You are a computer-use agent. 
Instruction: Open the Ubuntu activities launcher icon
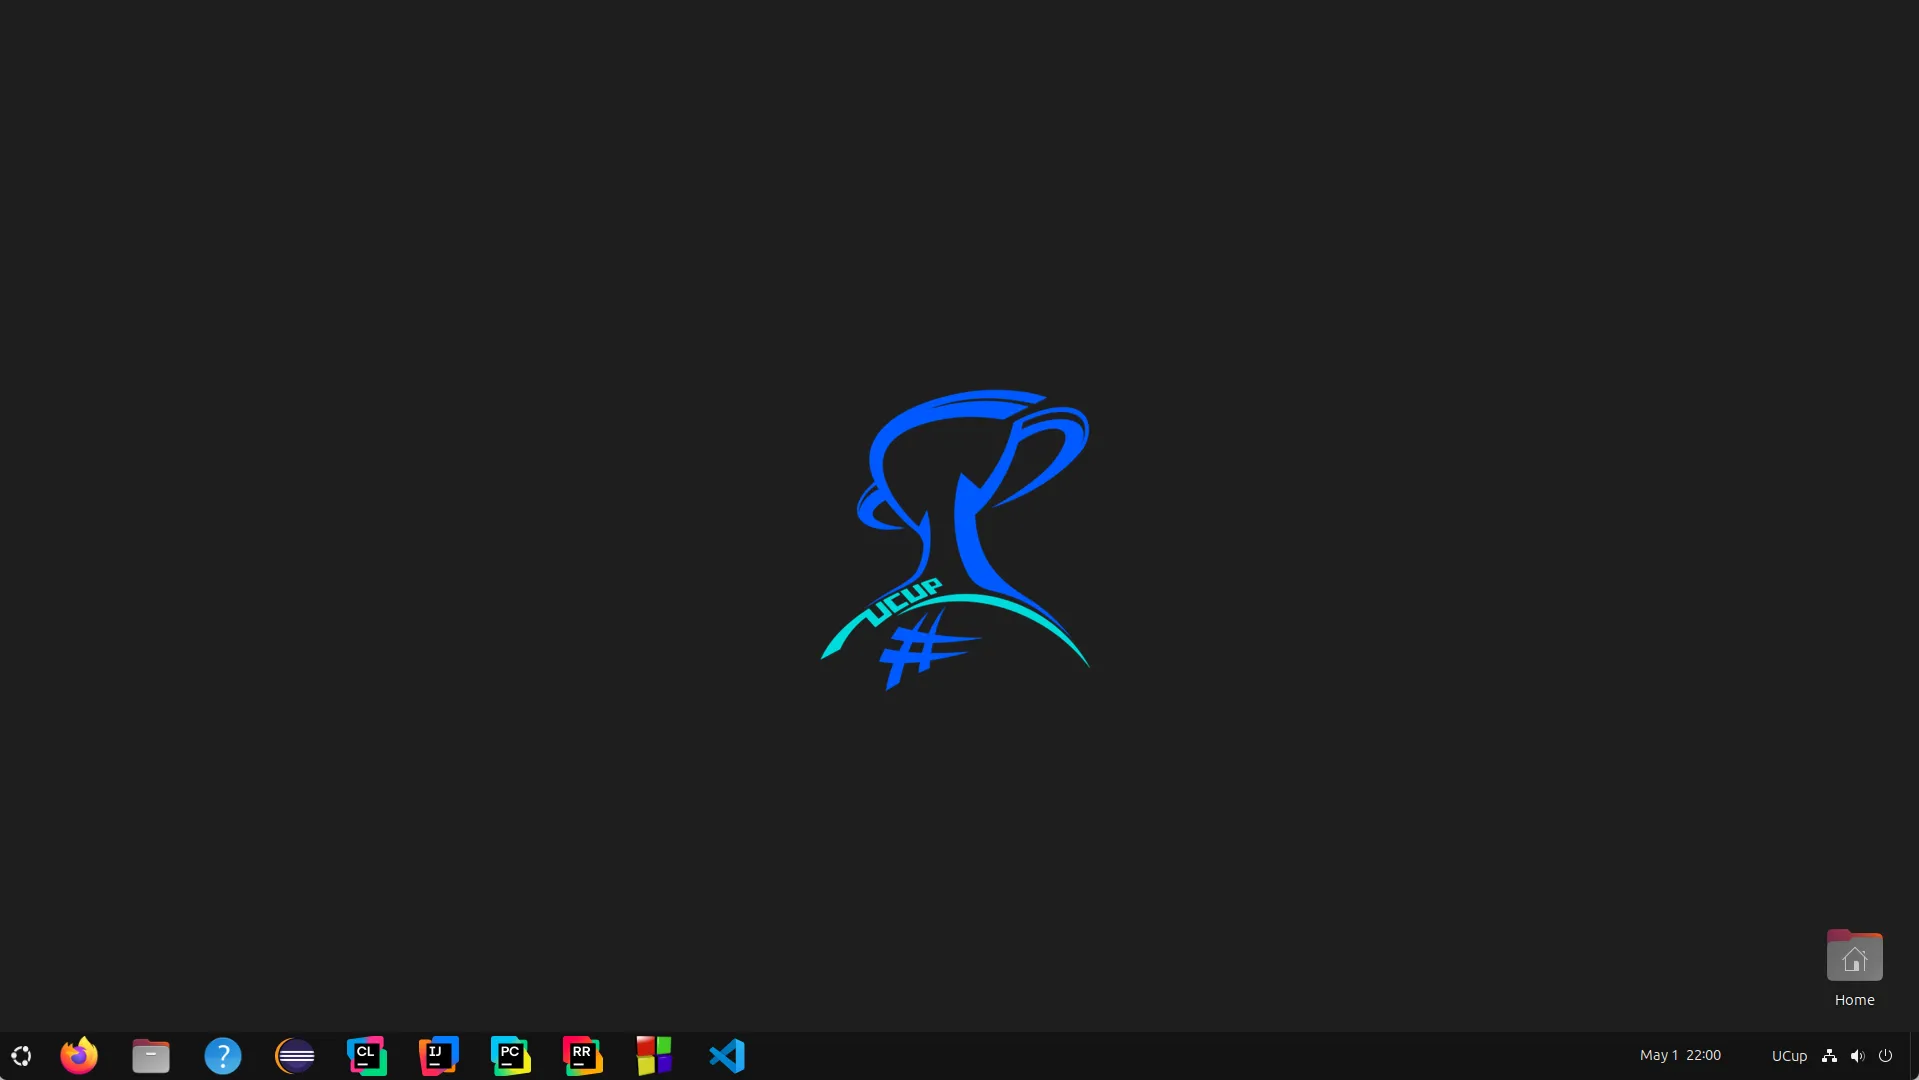pos(21,1056)
